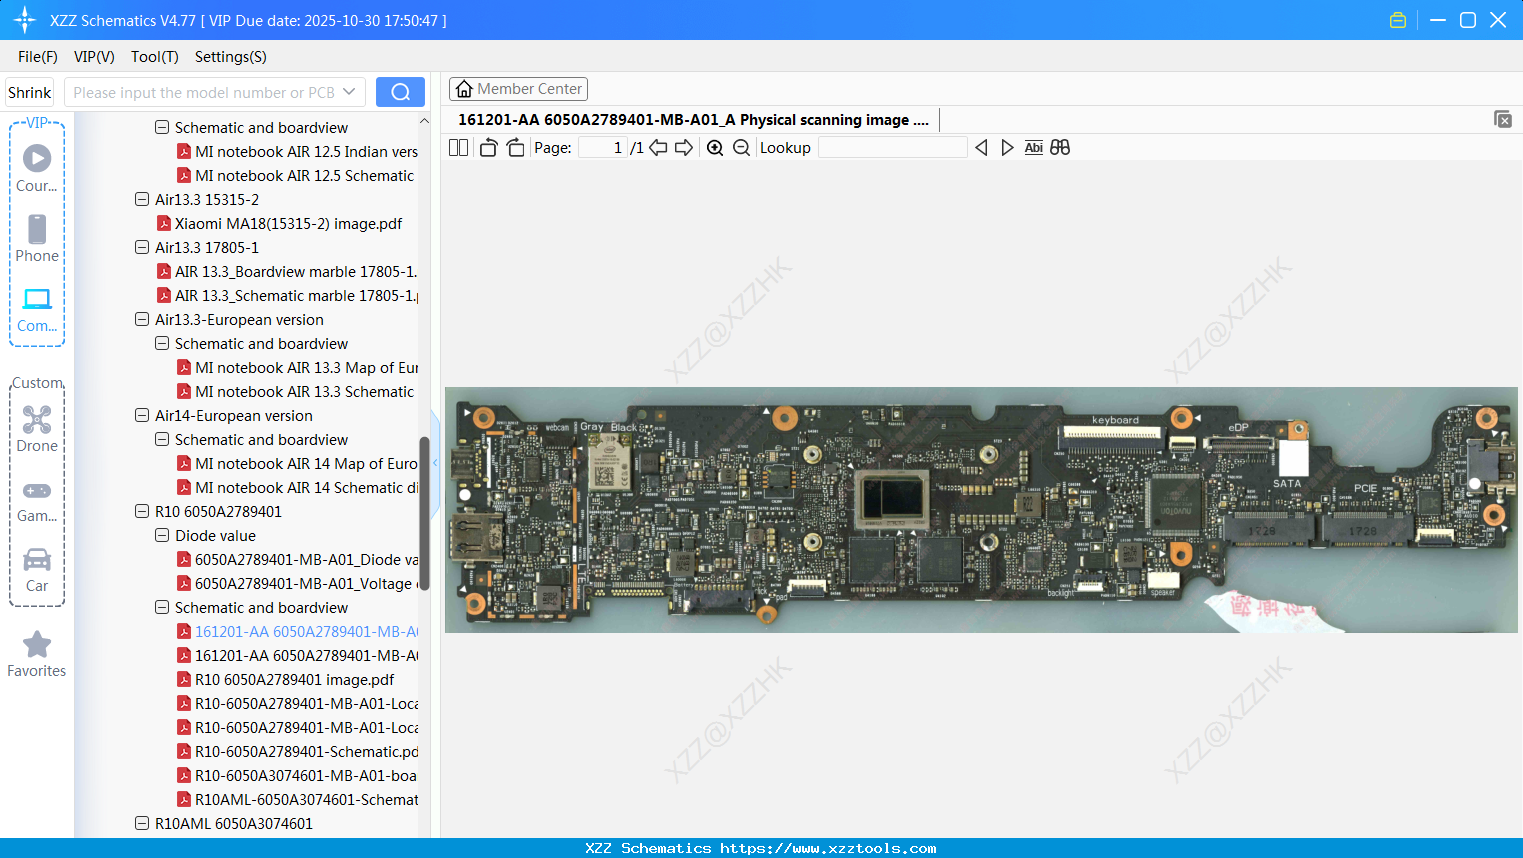Viewport: 1523px width, 858px height.
Task: Open the Tool(T) menu
Action: click(155, 57)
